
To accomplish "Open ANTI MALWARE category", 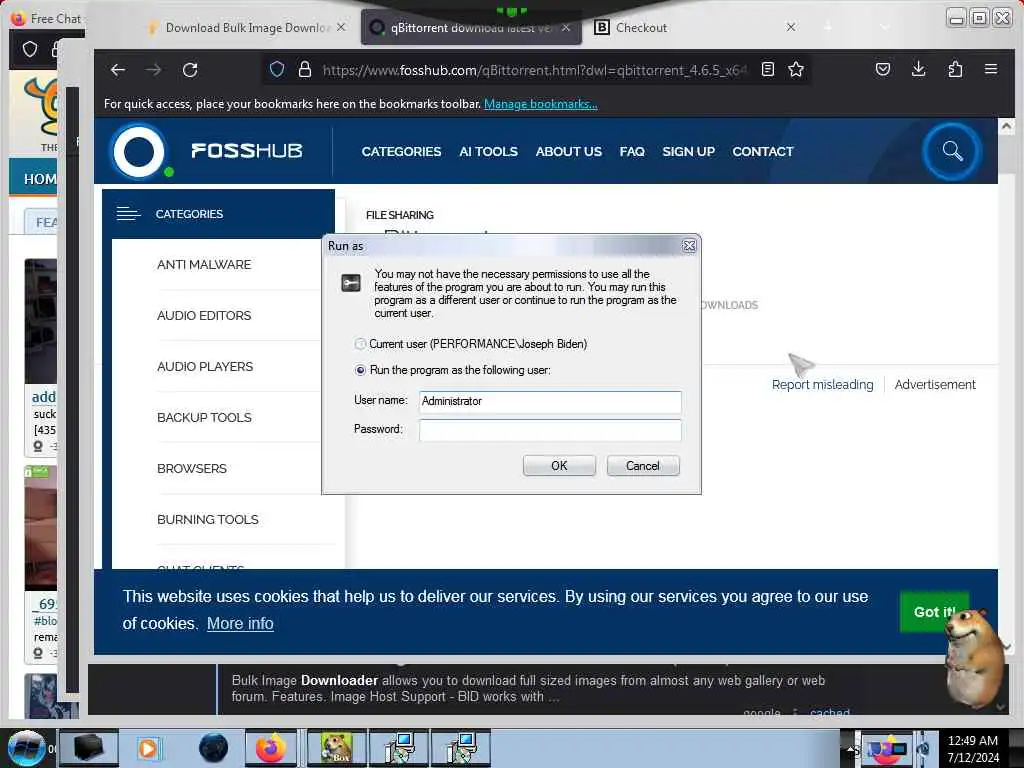I will tap(204, 264).
